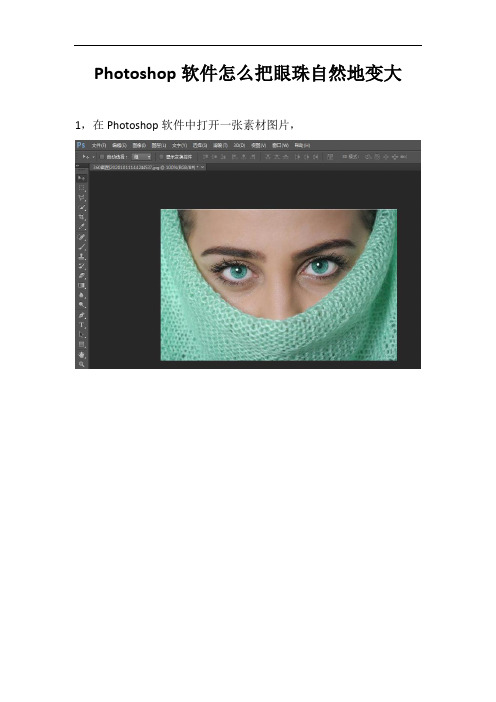Select the Hand tool

81,355
